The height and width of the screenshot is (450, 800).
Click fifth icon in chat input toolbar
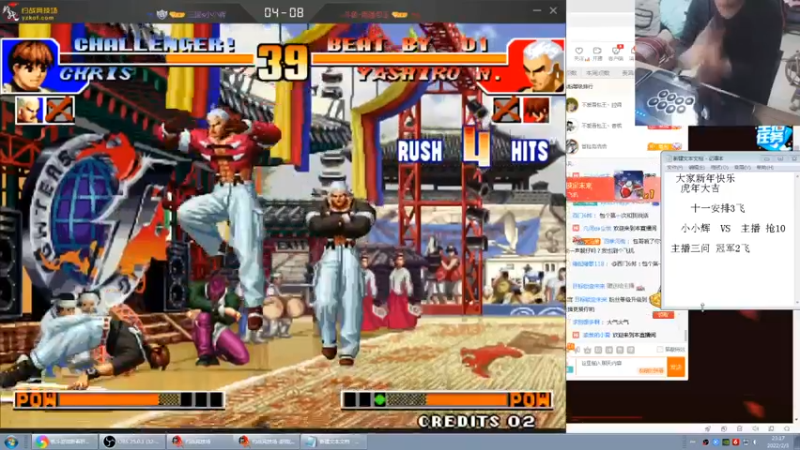pyautogui.click(x=619, y=350)
